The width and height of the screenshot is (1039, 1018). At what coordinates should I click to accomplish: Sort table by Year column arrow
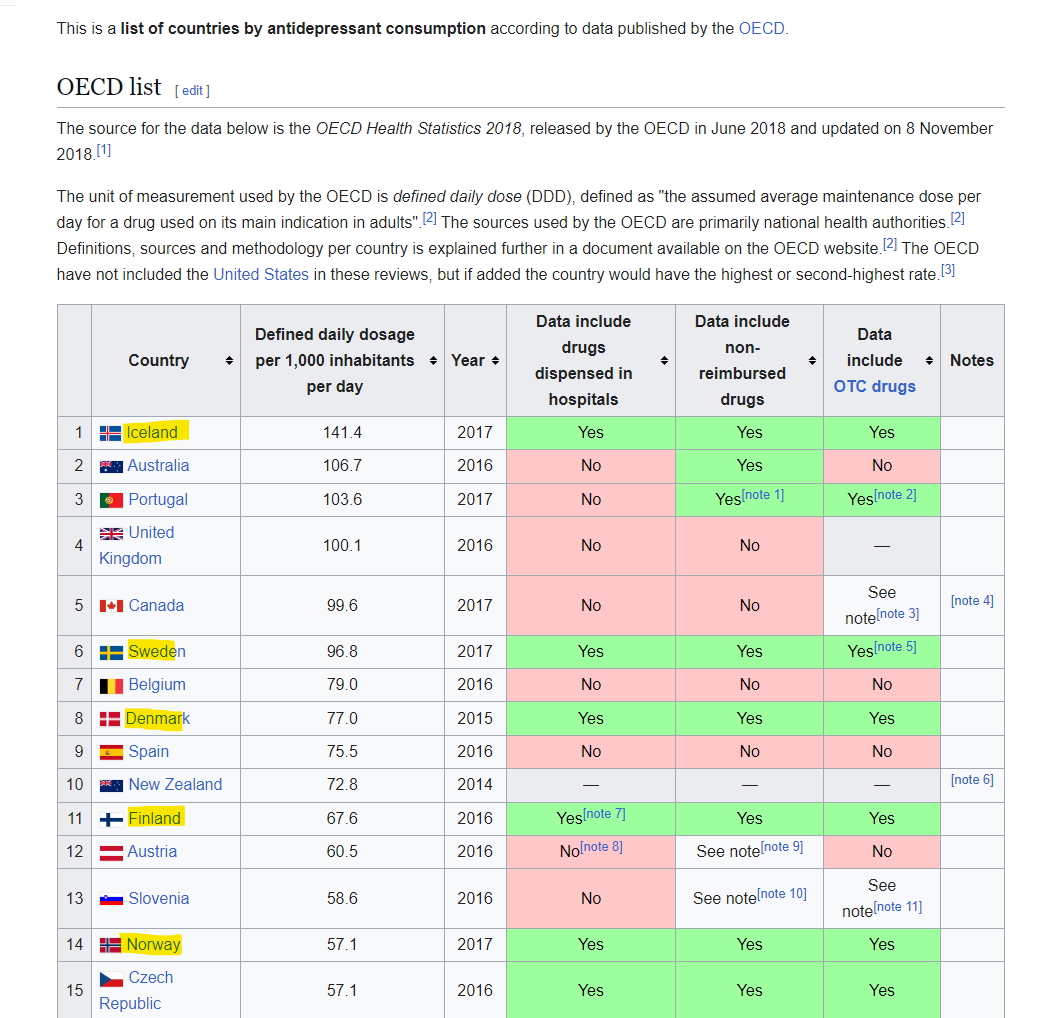click(495, 361)
